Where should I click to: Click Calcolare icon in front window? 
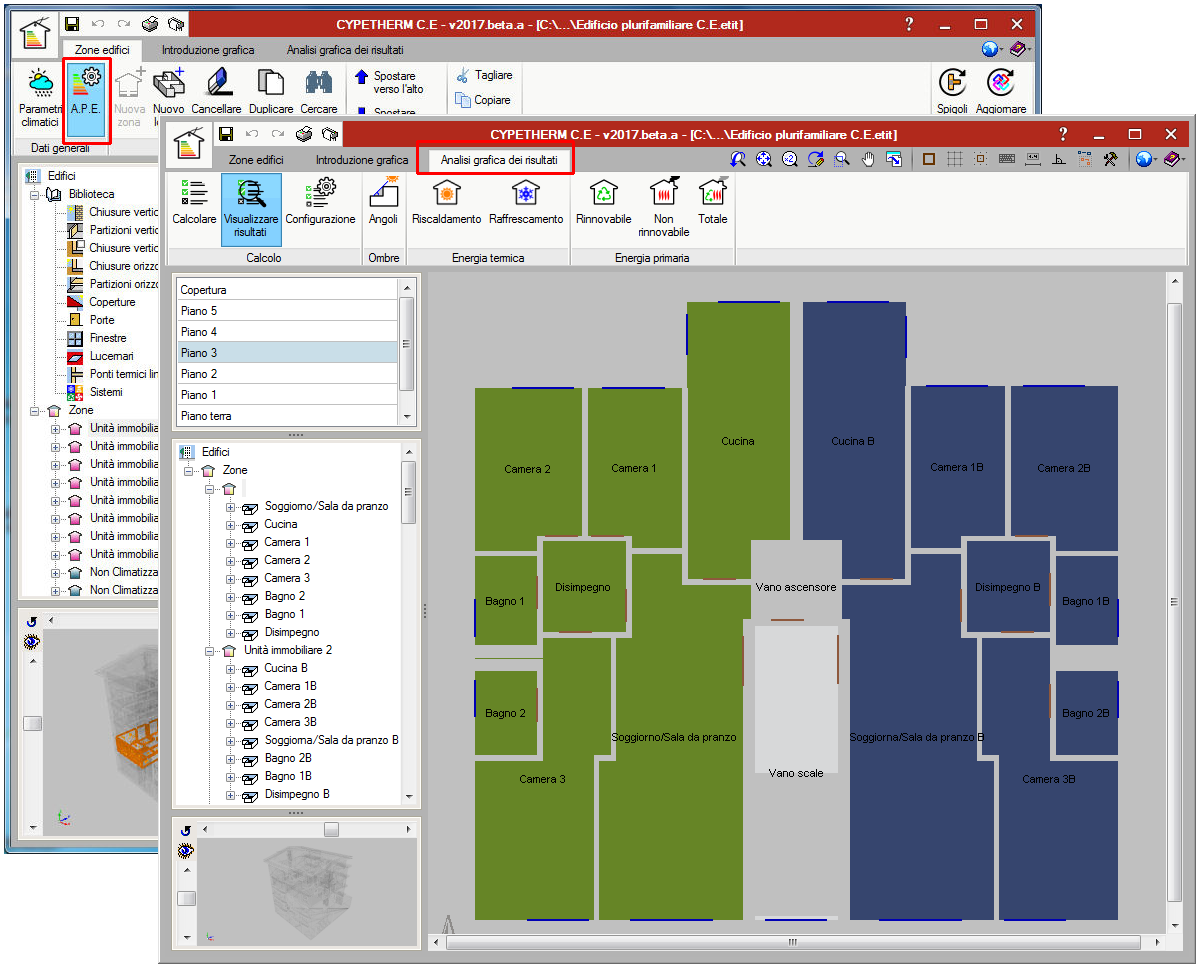[x=194, y=193]
